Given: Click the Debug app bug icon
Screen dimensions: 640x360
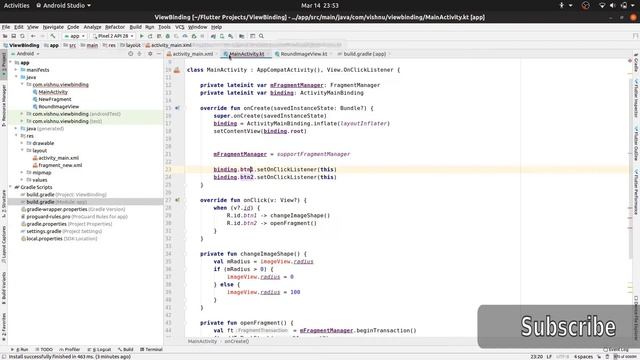Looking at the screenshot, I should [167, 36].
